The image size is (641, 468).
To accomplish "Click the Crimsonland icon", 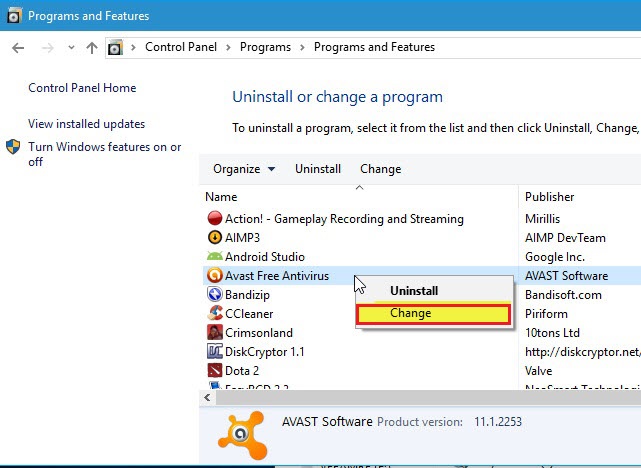I will pyautogui.click(x=215, y=332).
